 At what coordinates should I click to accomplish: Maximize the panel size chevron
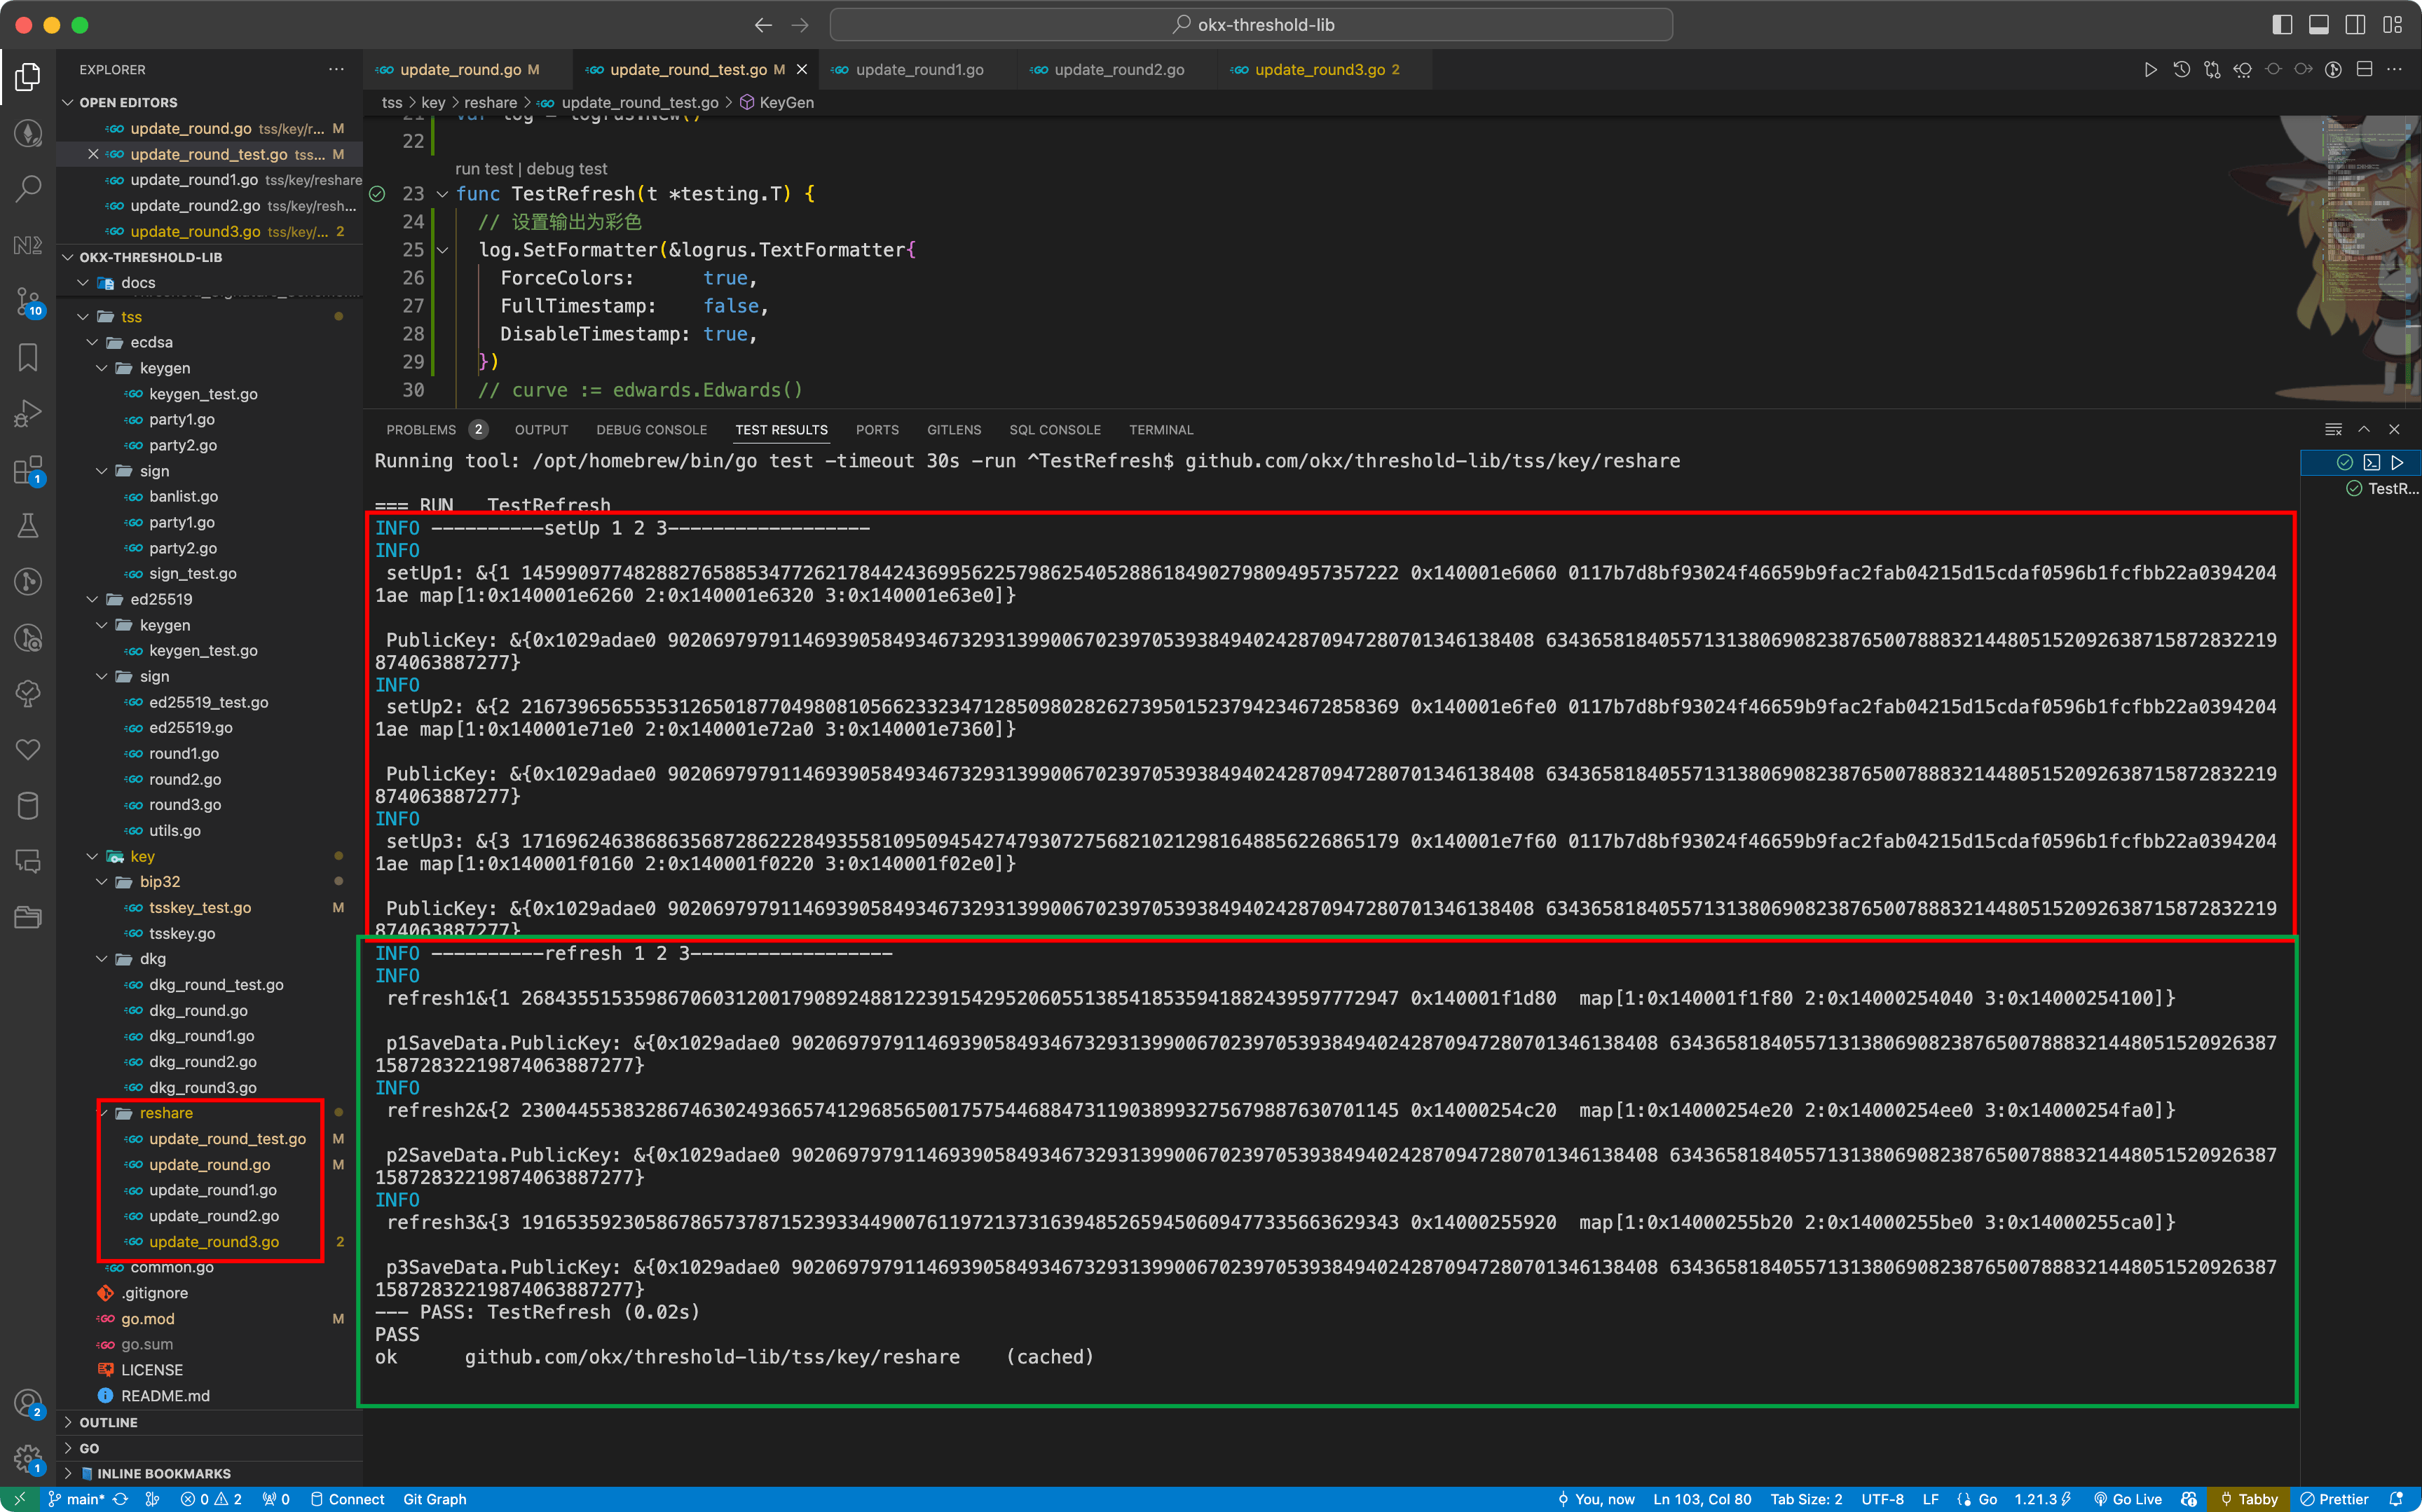tap(2364, 429)
